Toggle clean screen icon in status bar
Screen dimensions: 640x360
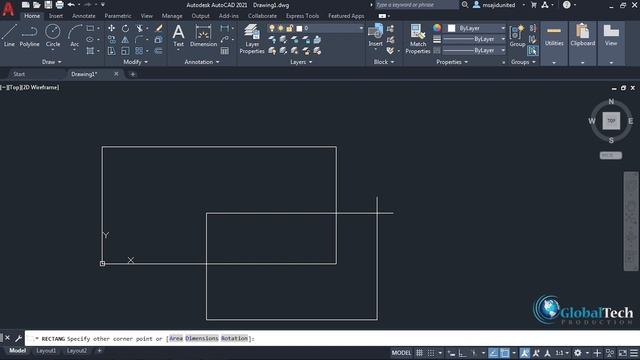click(x=622, y=353)
